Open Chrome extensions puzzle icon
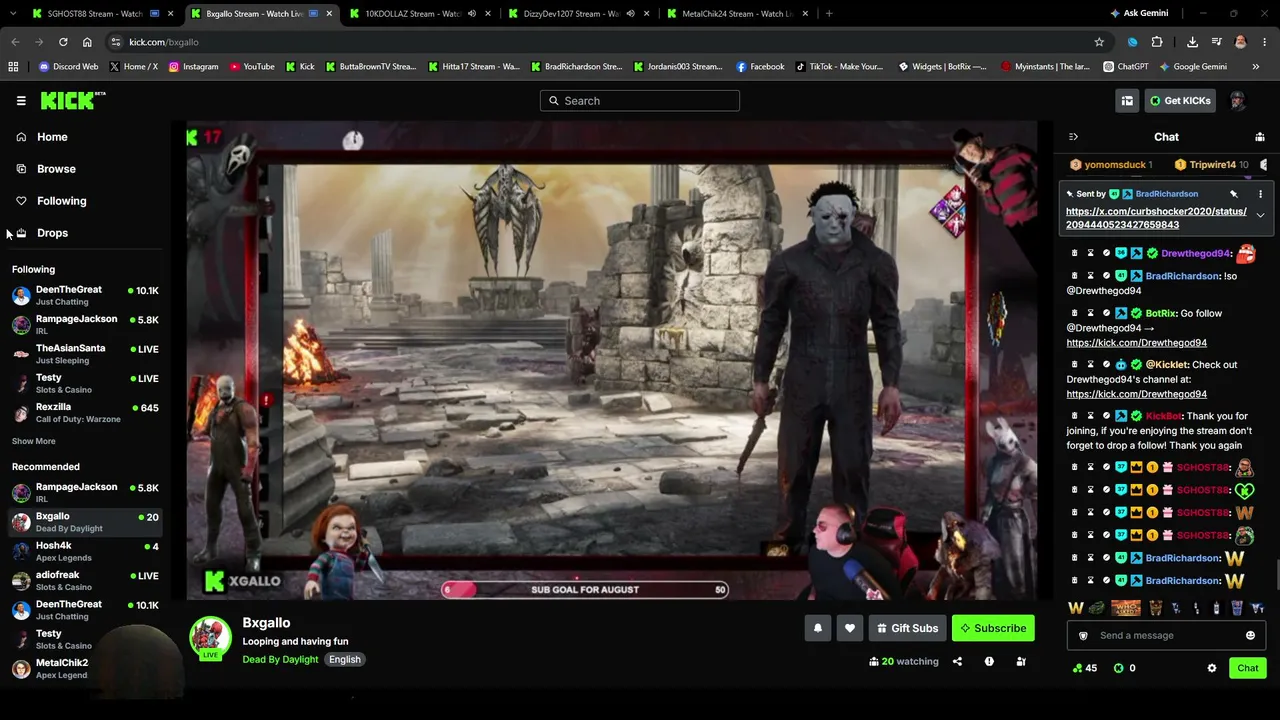Viewport: 1280px width, 720px height. coord(1157,42)
